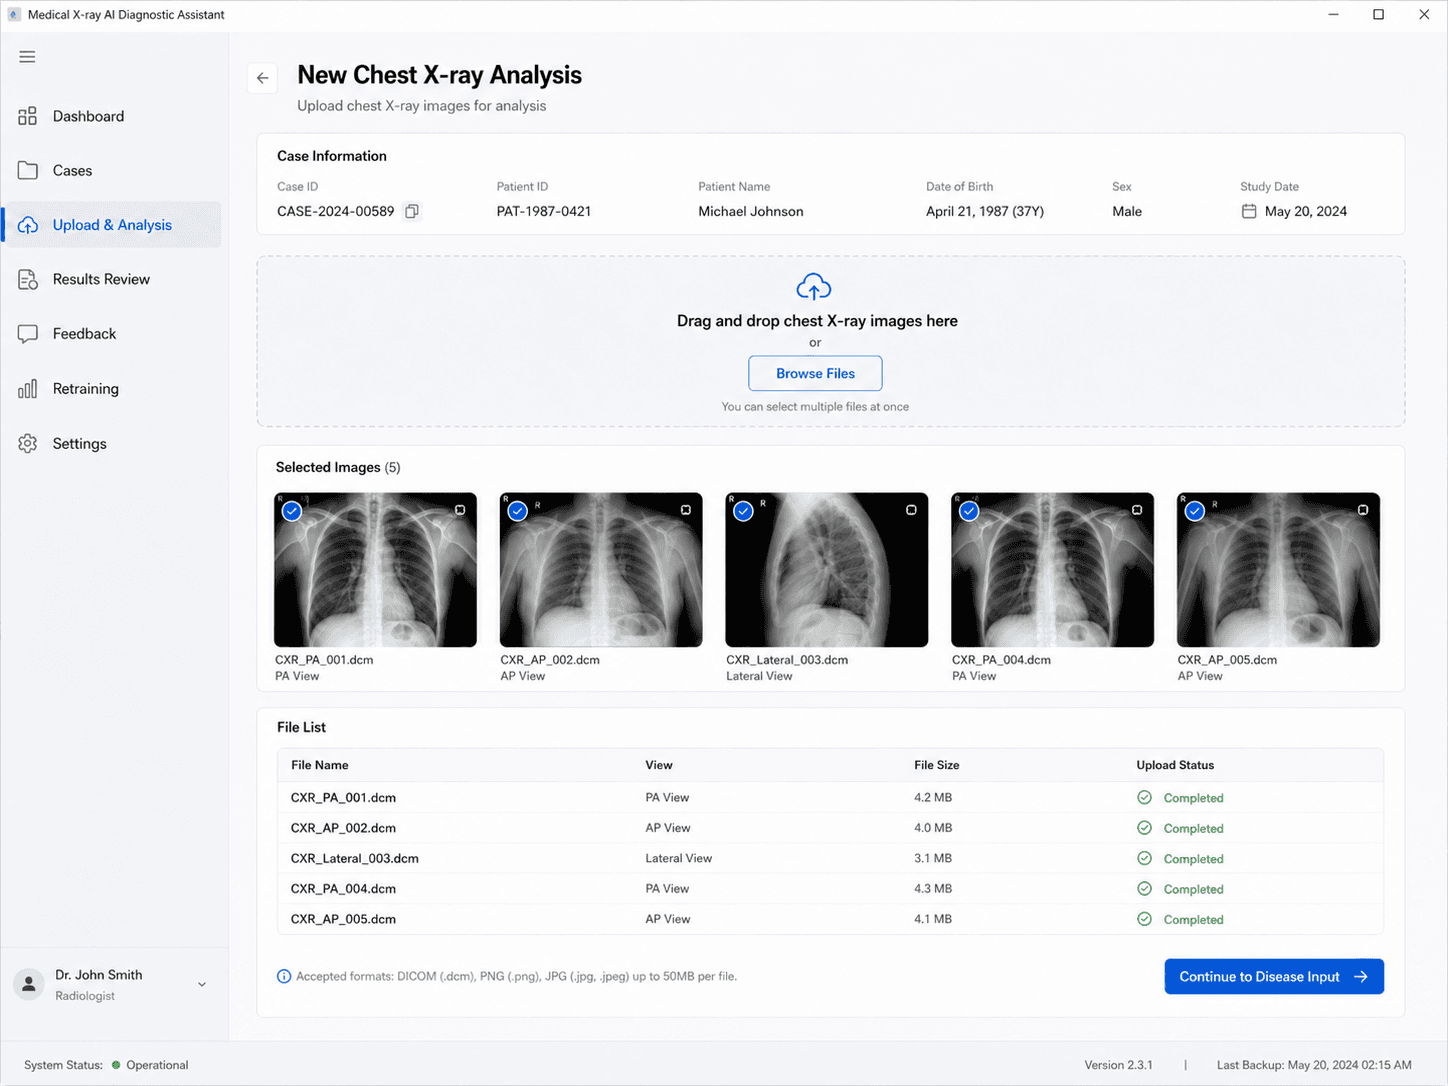1448x1086 pixels.
Task: Copy the Case ID with copy icon
Action: (412, 211)
